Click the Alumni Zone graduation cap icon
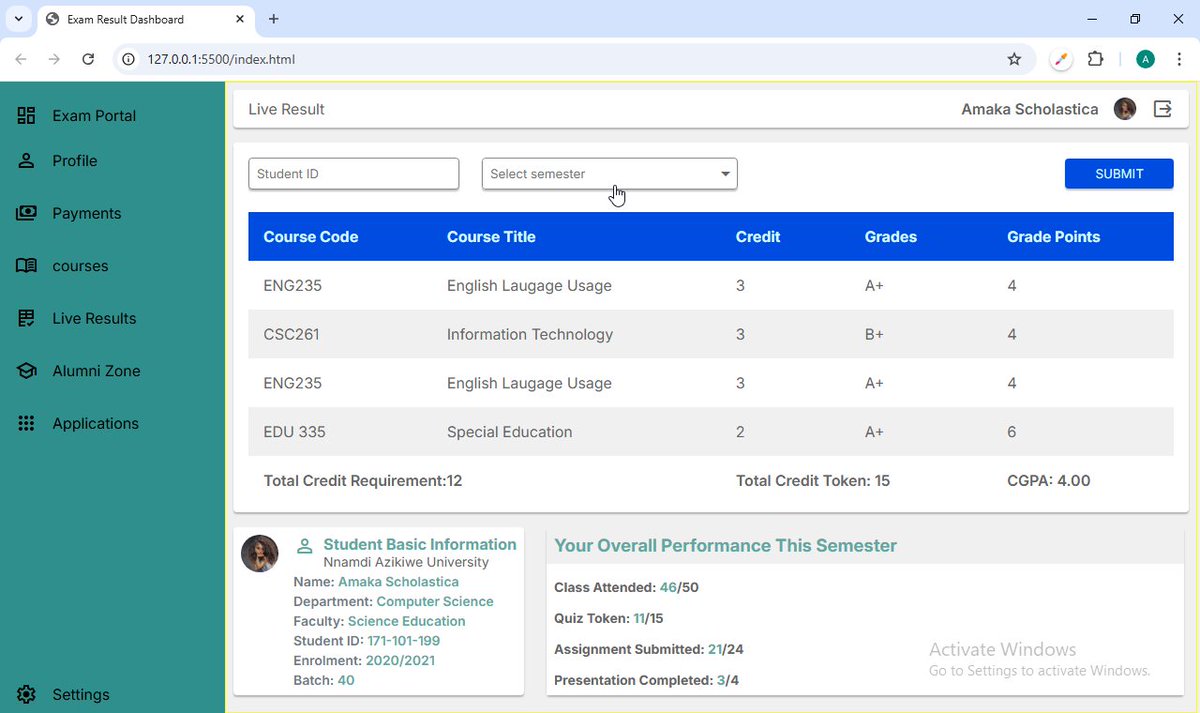Image resolution: width=1200 pixels, height=713 pixels. coord(27,370)
